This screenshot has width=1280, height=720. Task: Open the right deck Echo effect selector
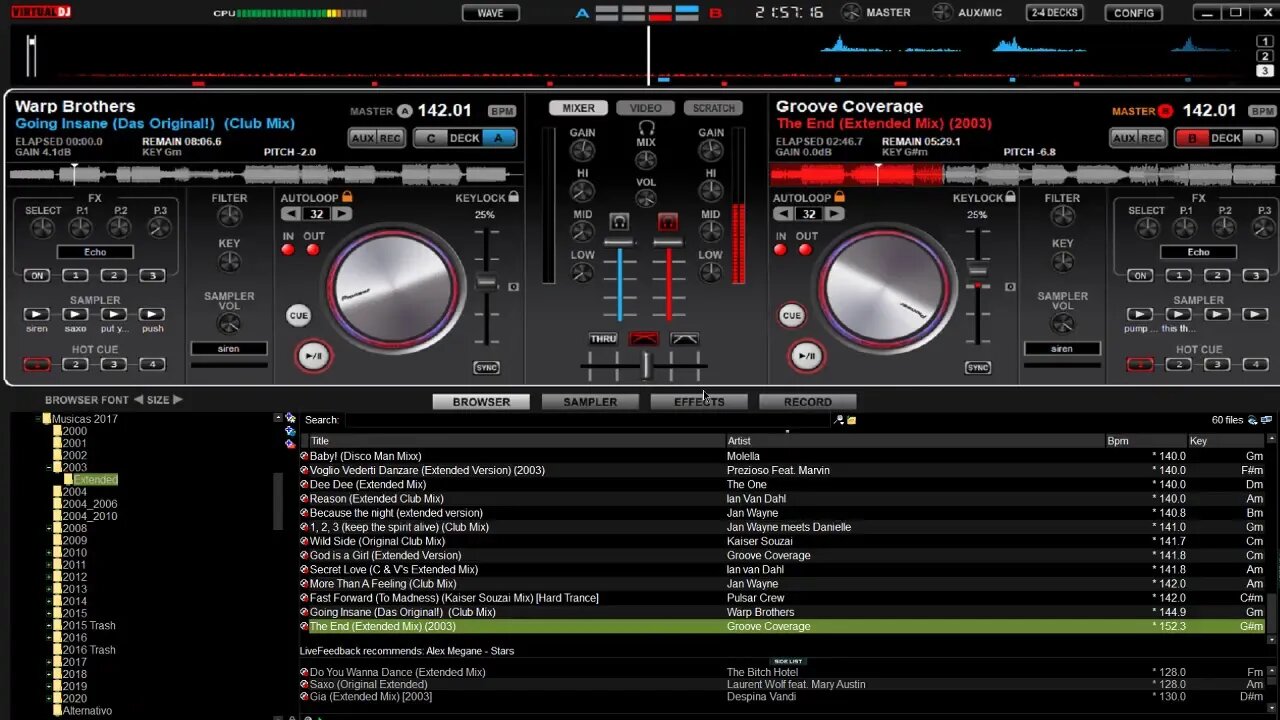[x=1198, y=252]
